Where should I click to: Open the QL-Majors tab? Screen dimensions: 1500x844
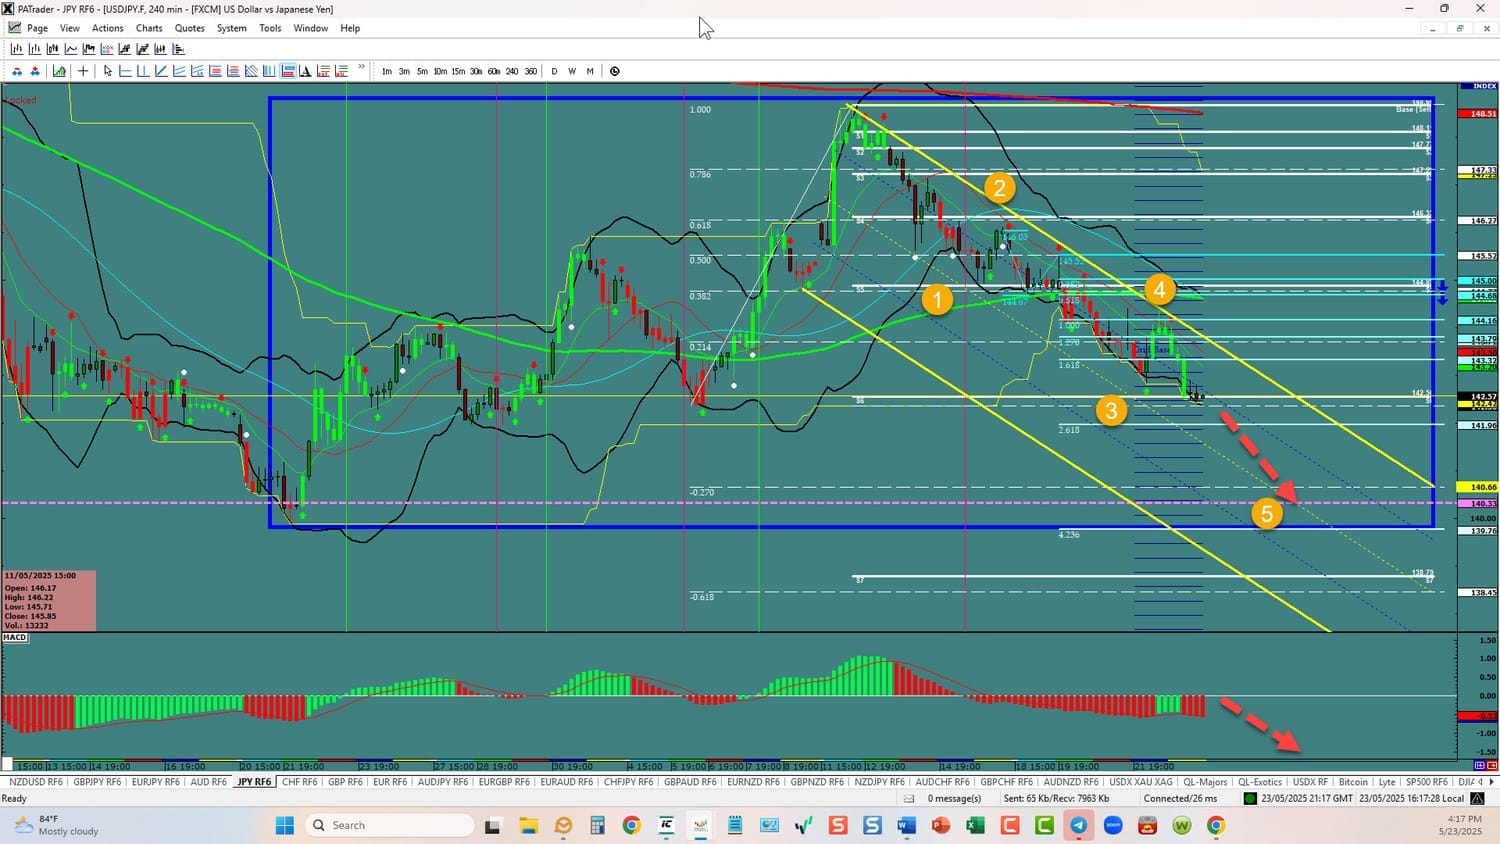pyautogui.click(x=1205, y=782)
